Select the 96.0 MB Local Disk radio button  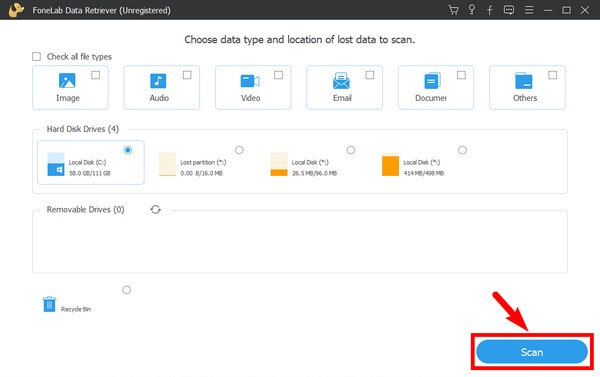coord(351,150)
